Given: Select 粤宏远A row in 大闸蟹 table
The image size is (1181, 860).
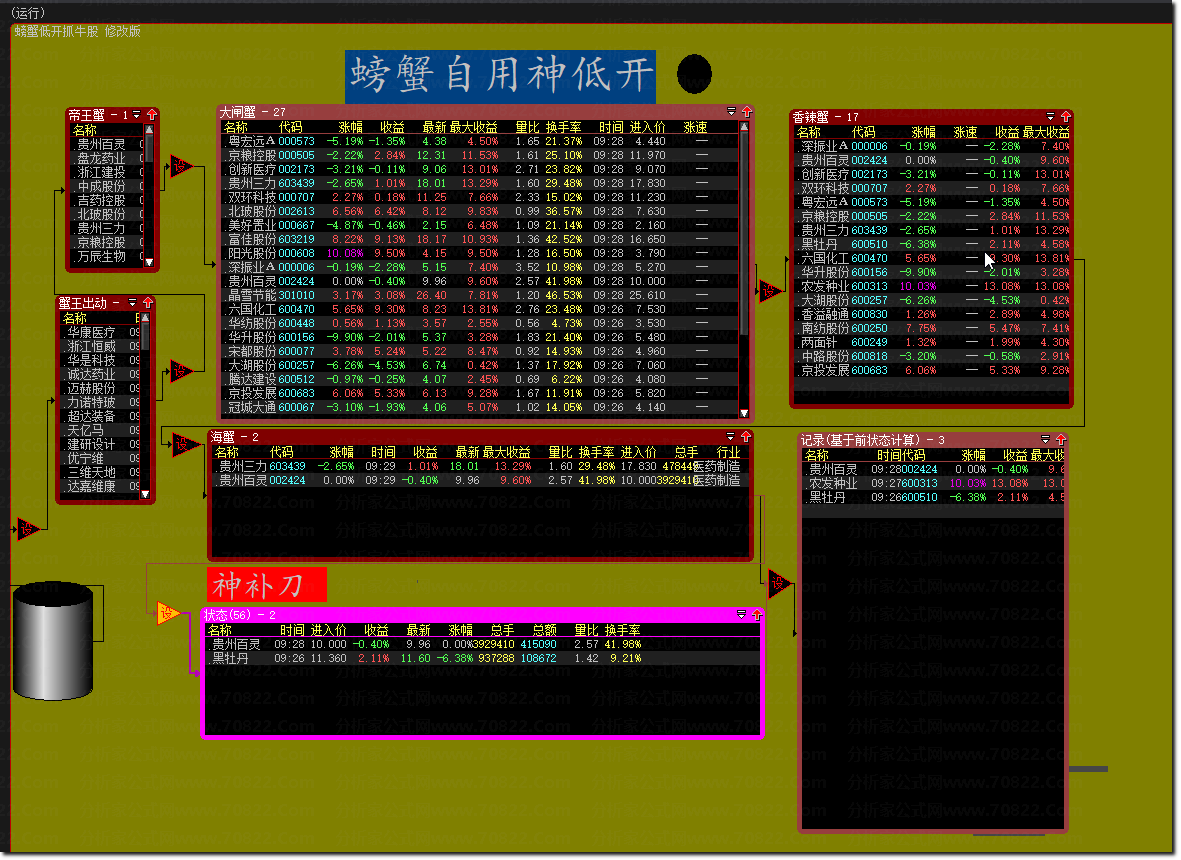Looking at the screenshot, I should (481, 141).
